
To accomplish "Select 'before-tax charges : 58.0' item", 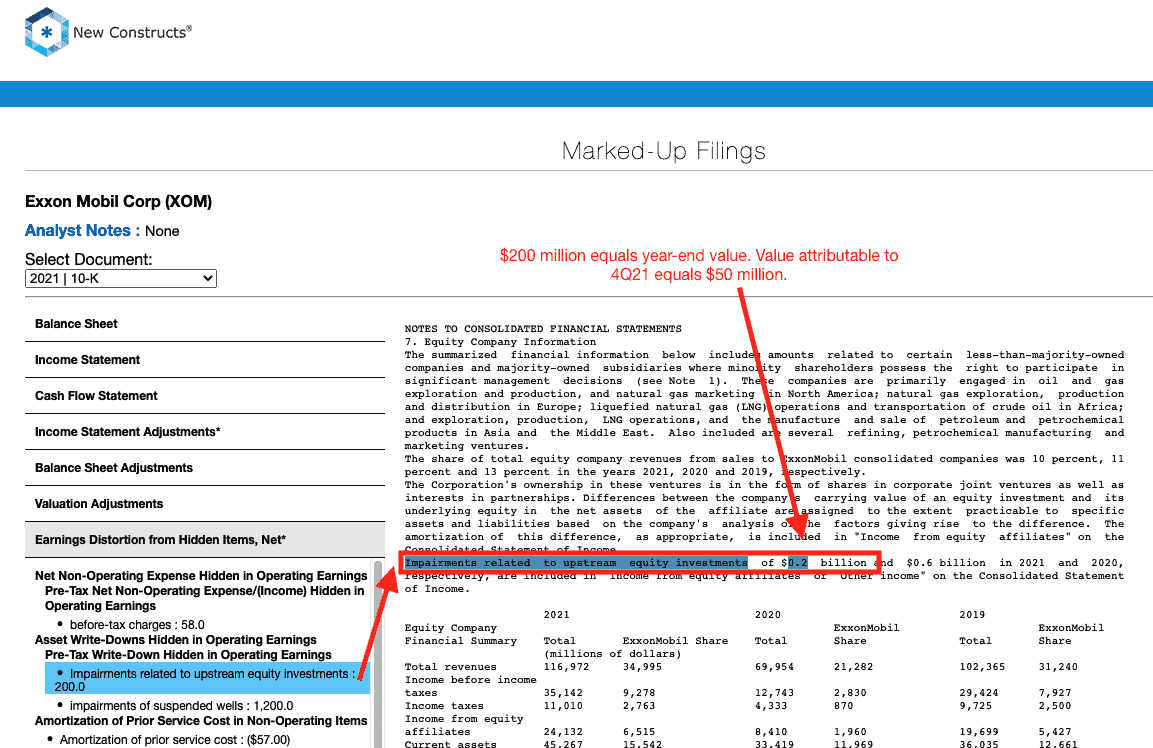I will (x=137, y=624).
